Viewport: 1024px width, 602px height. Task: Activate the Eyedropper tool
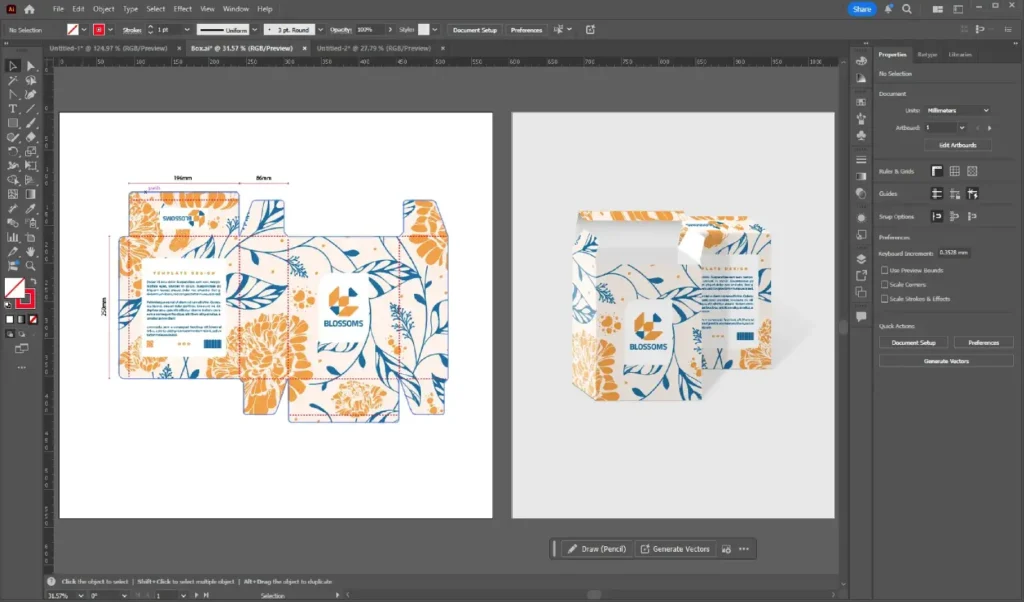tap(31, 208)
